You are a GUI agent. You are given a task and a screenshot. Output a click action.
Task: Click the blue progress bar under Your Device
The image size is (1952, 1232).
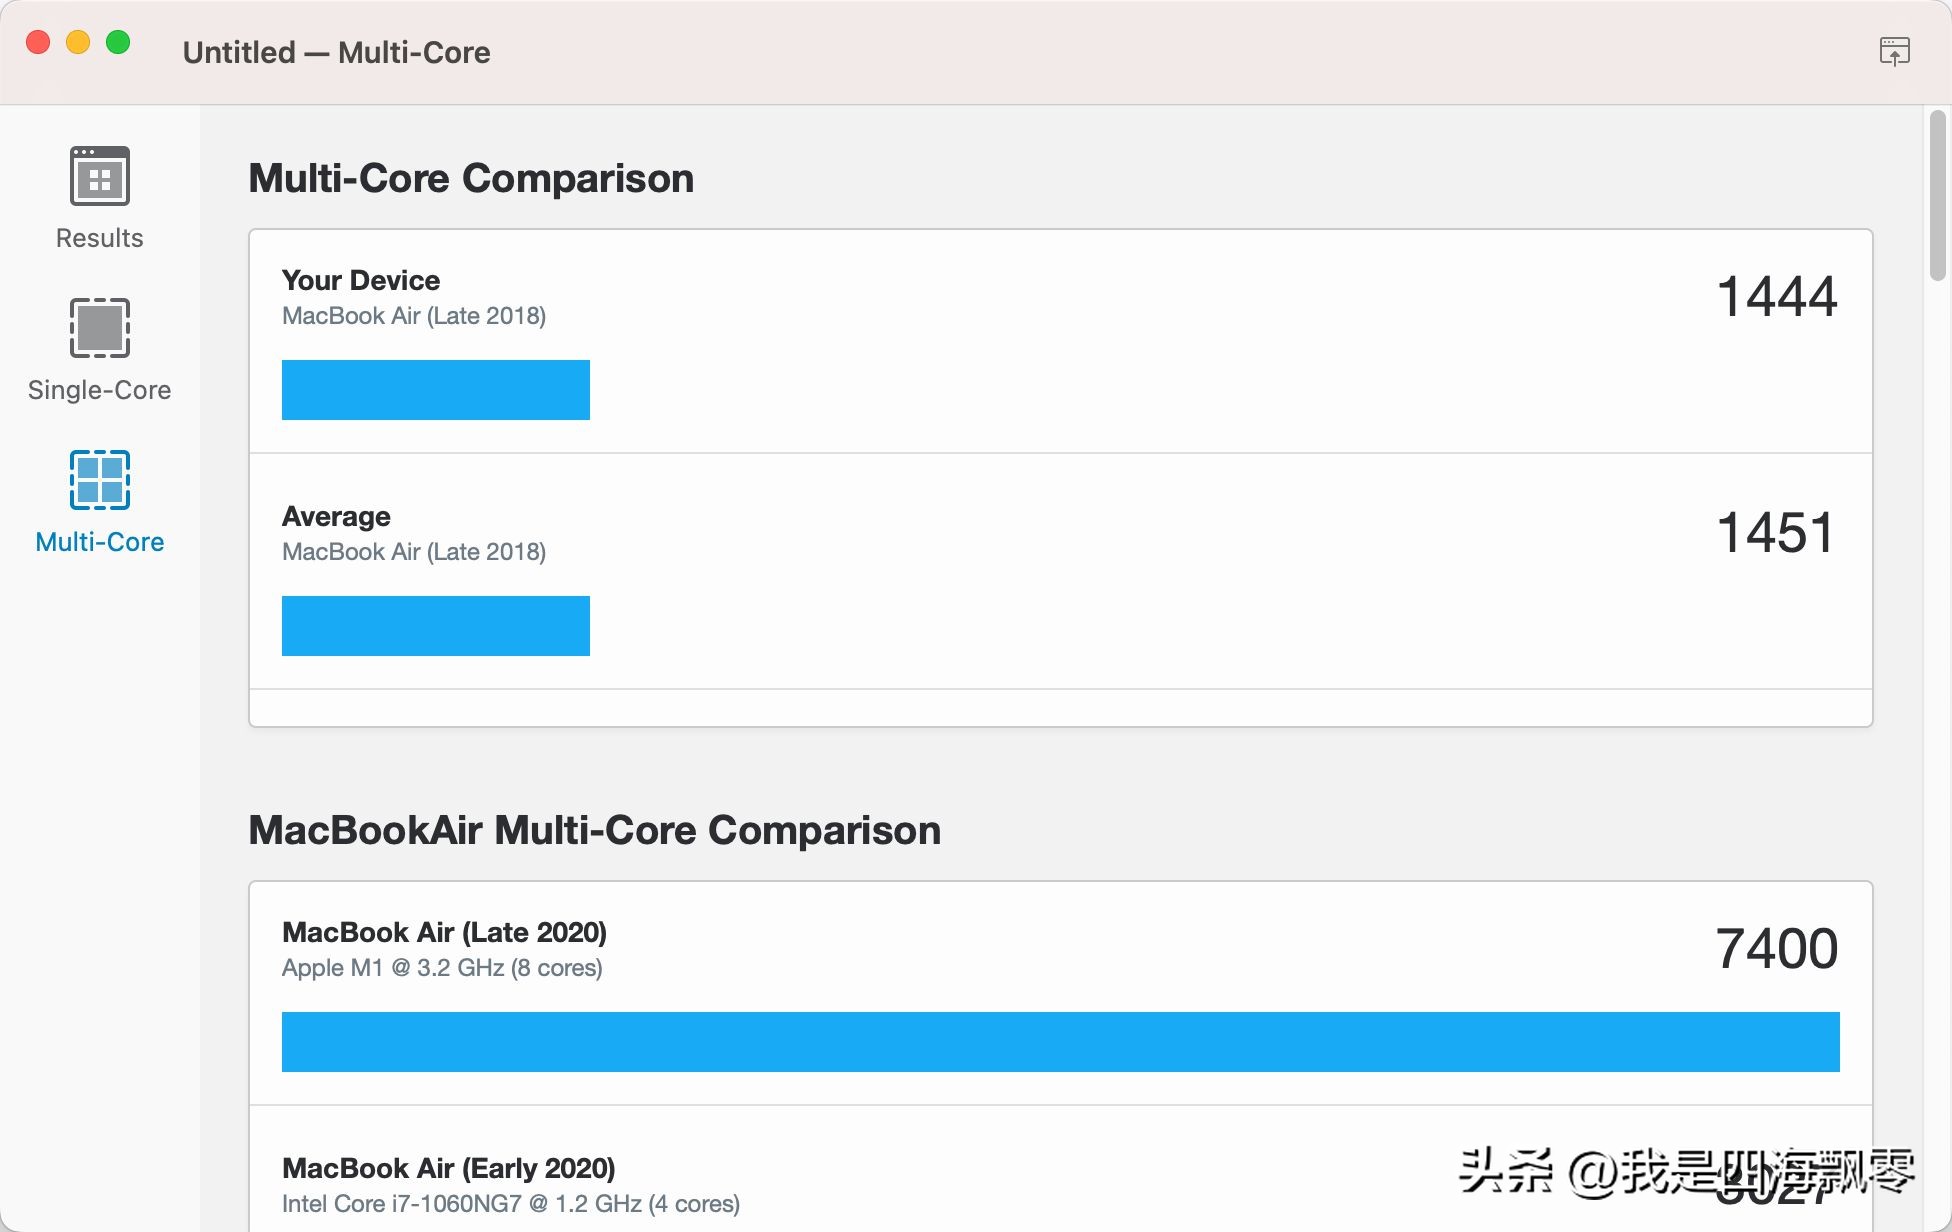[436, 389]
